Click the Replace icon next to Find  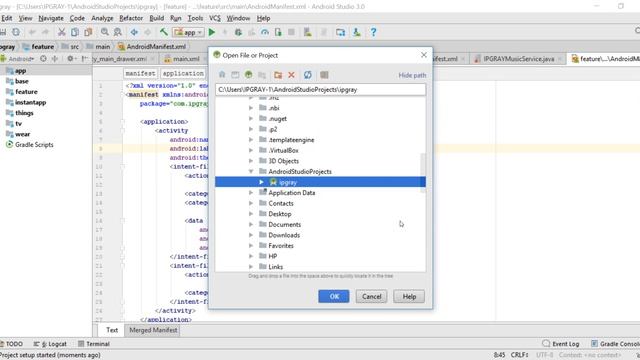118,32
